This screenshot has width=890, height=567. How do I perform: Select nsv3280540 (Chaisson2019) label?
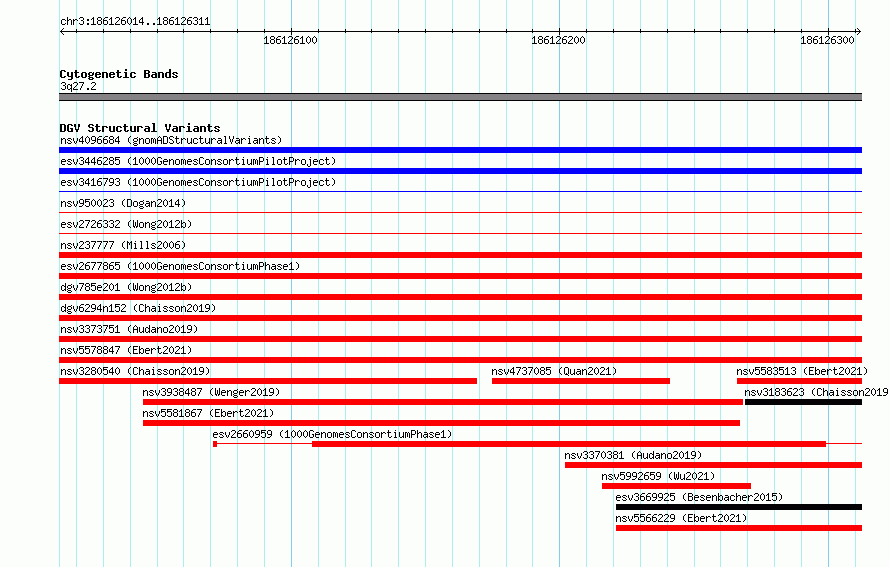[135, 371]
